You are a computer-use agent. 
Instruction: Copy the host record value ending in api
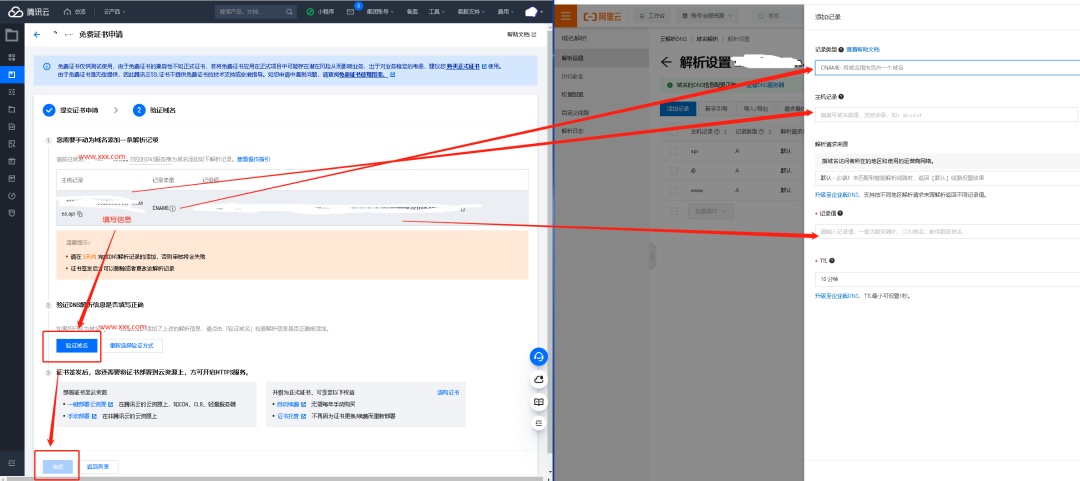tap(80, 214)
